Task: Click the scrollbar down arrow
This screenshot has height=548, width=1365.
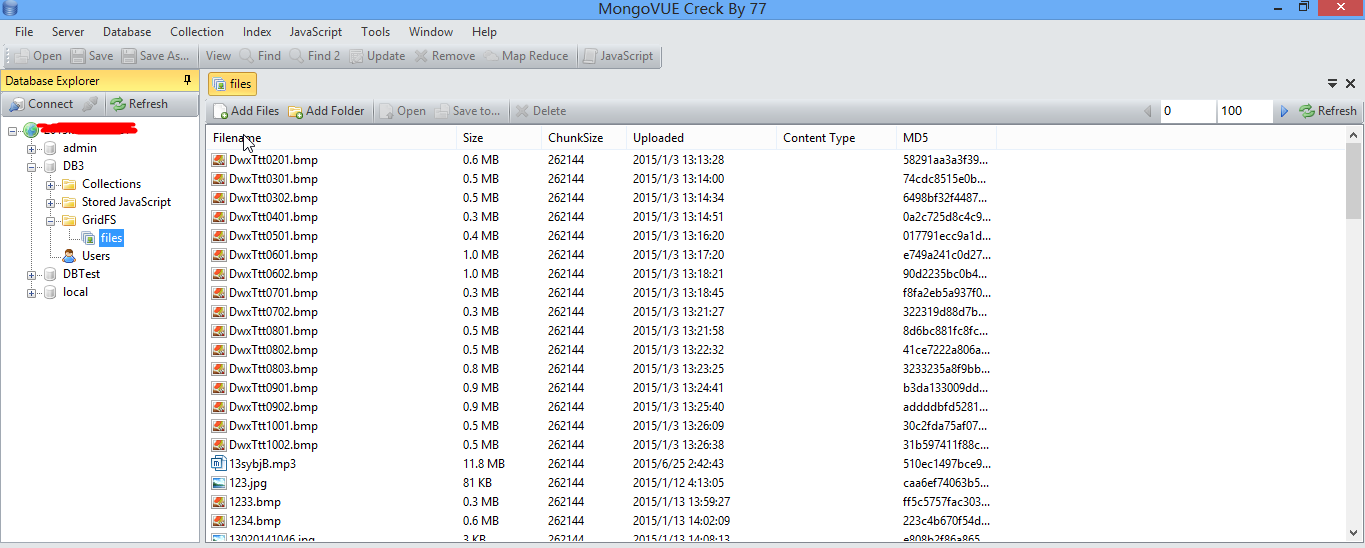Action: 1353,533
